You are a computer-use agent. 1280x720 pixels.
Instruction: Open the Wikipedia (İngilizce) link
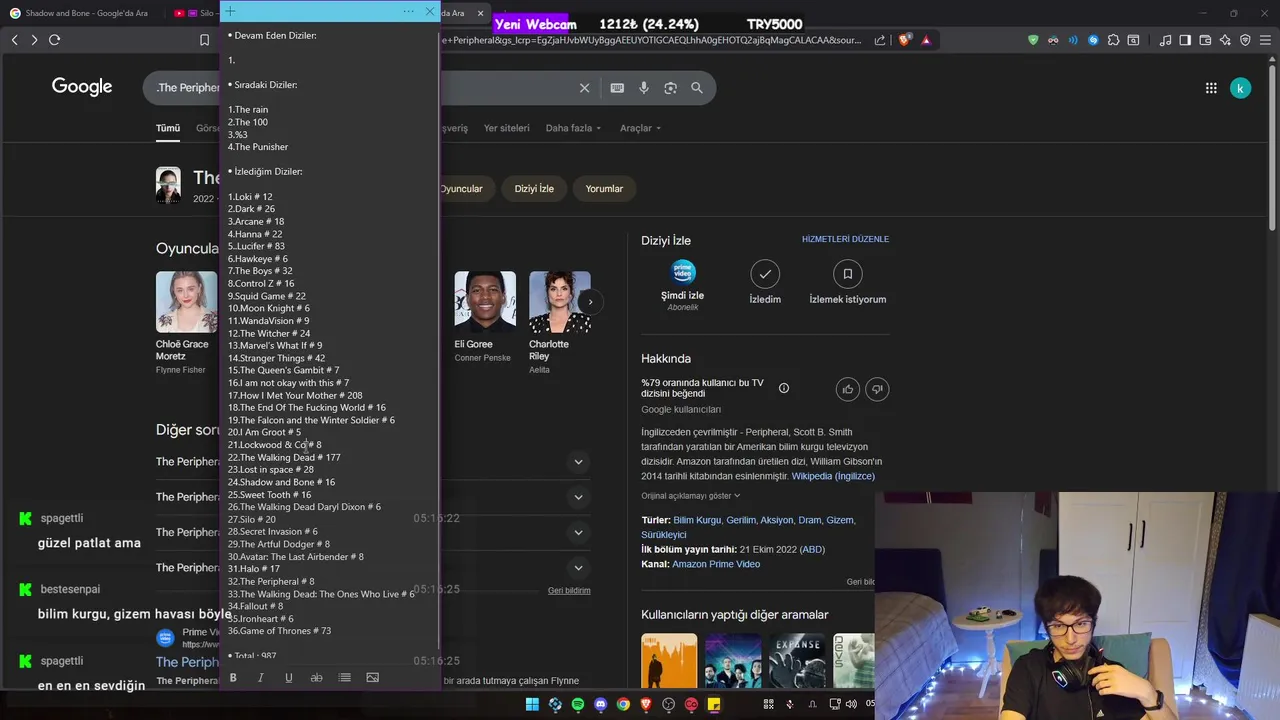coord(833,476)
